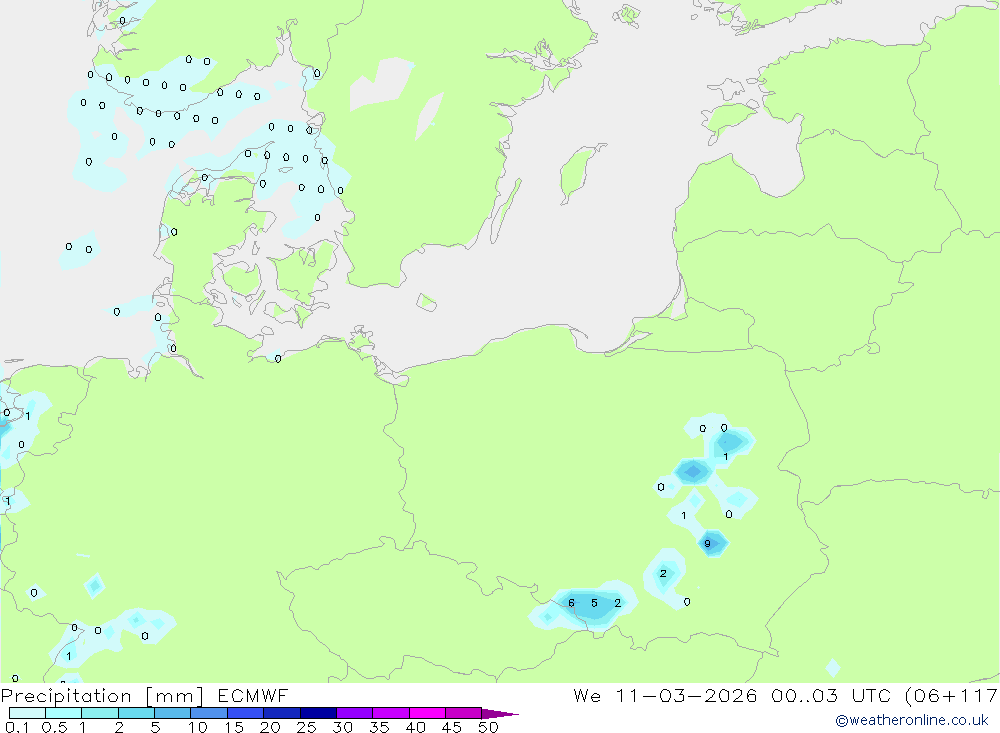The image size is (1000, 733).
Task: Click the legend scale label '15'
Action: [x=234, y=727]
